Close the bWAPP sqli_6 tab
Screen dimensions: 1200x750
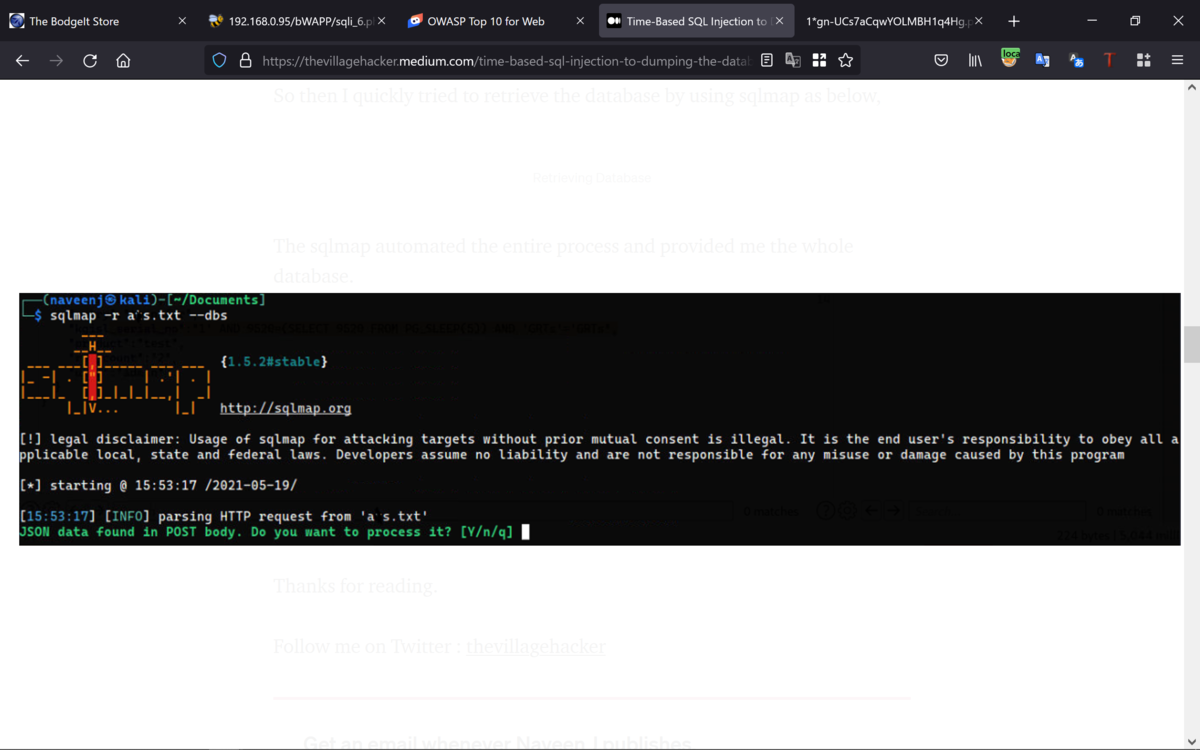(381, 21)
